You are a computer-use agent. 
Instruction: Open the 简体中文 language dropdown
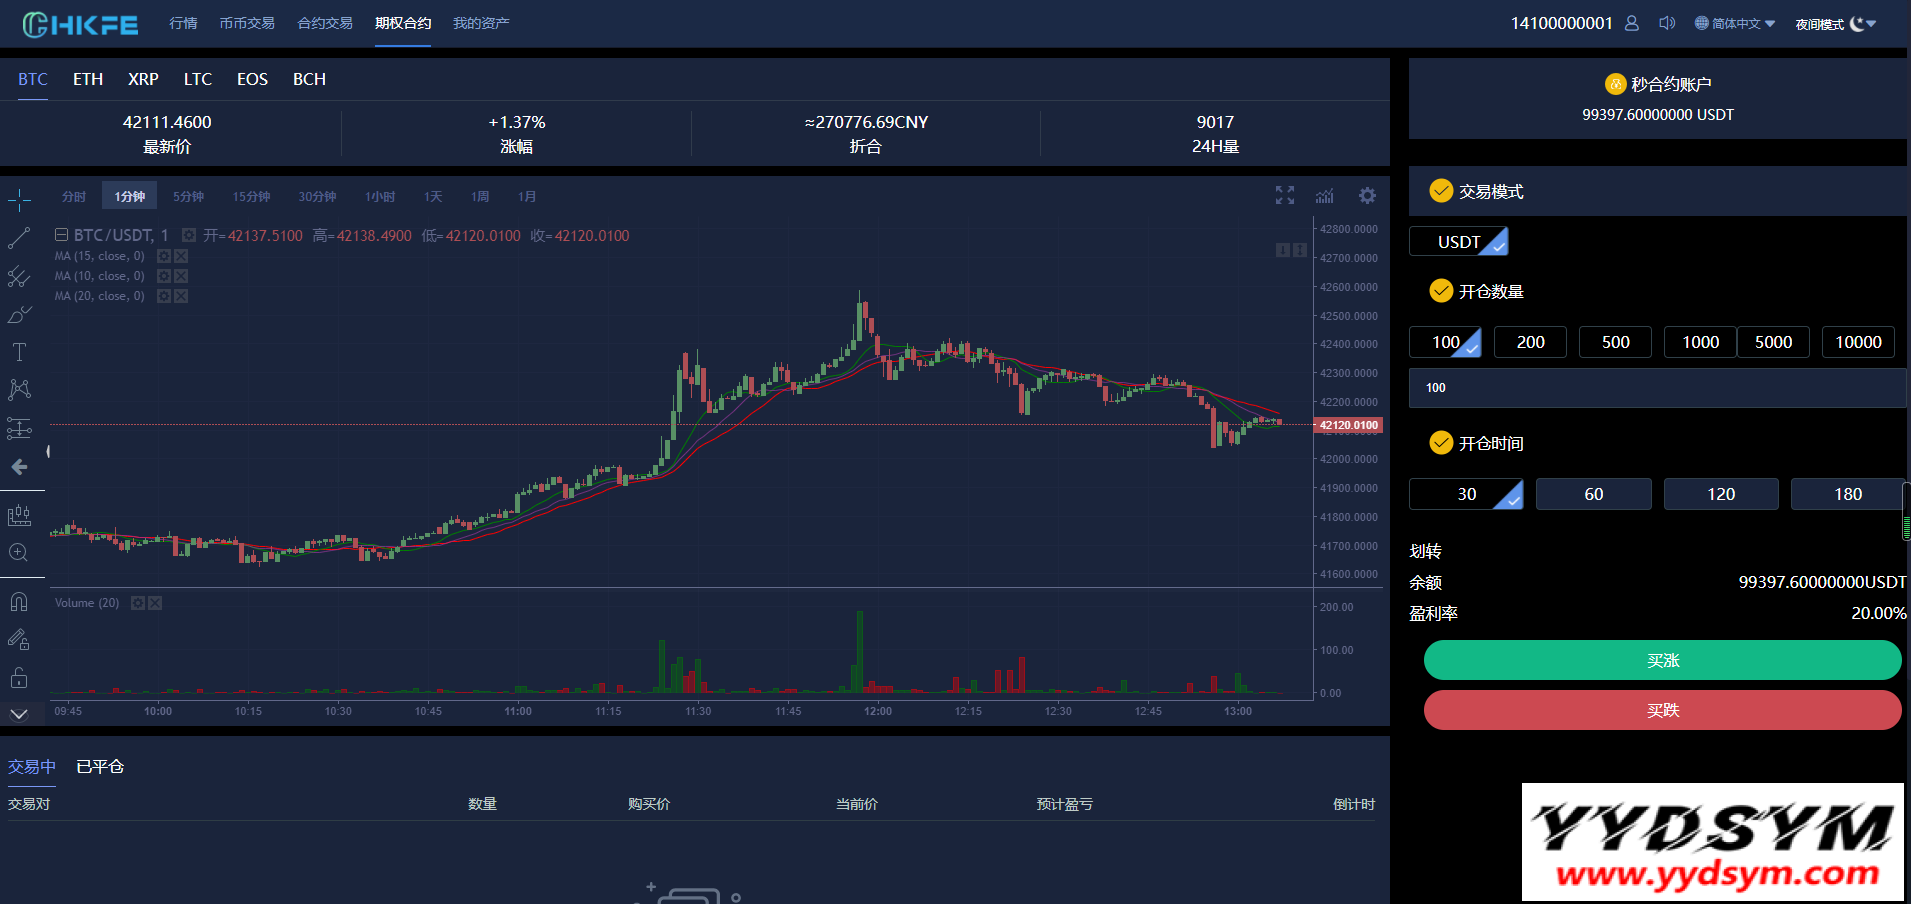(1735, 23)
